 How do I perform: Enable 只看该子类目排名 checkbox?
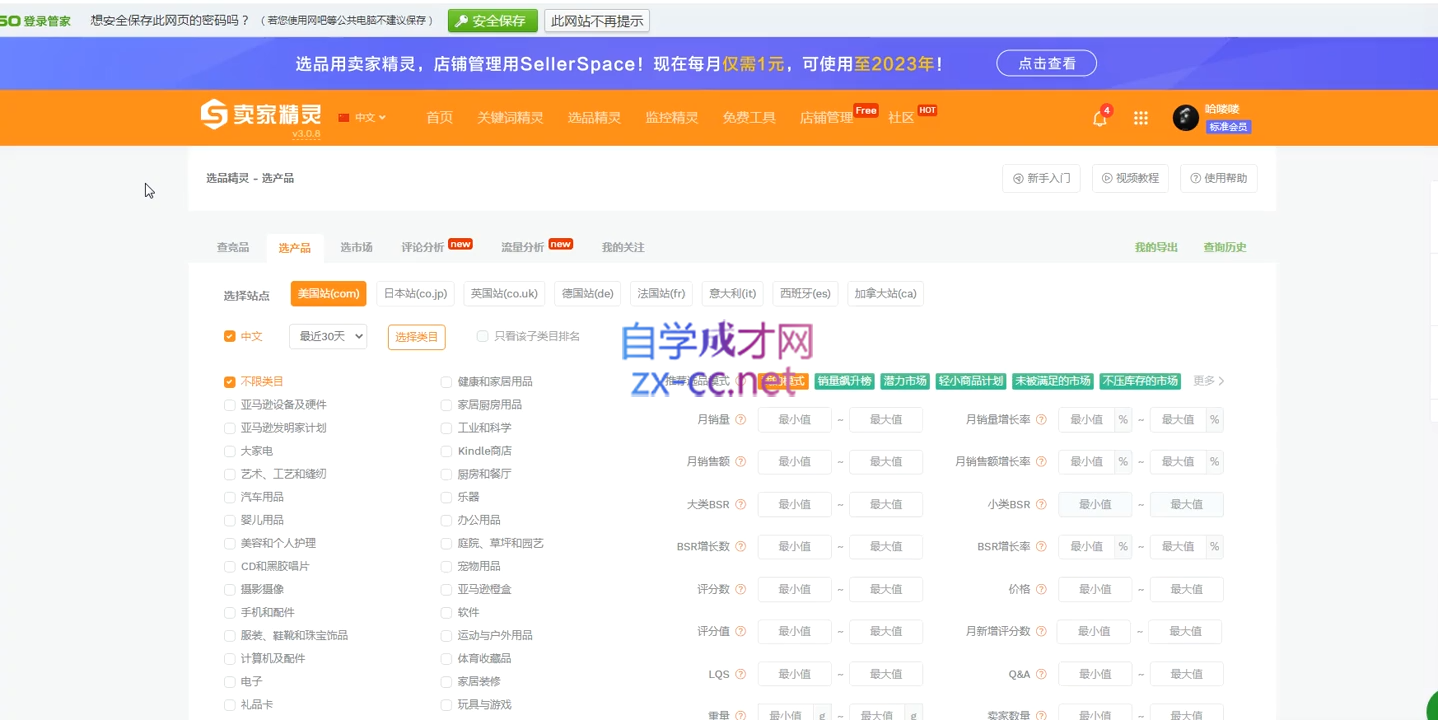pyautogui.click(x=483, y=337)
